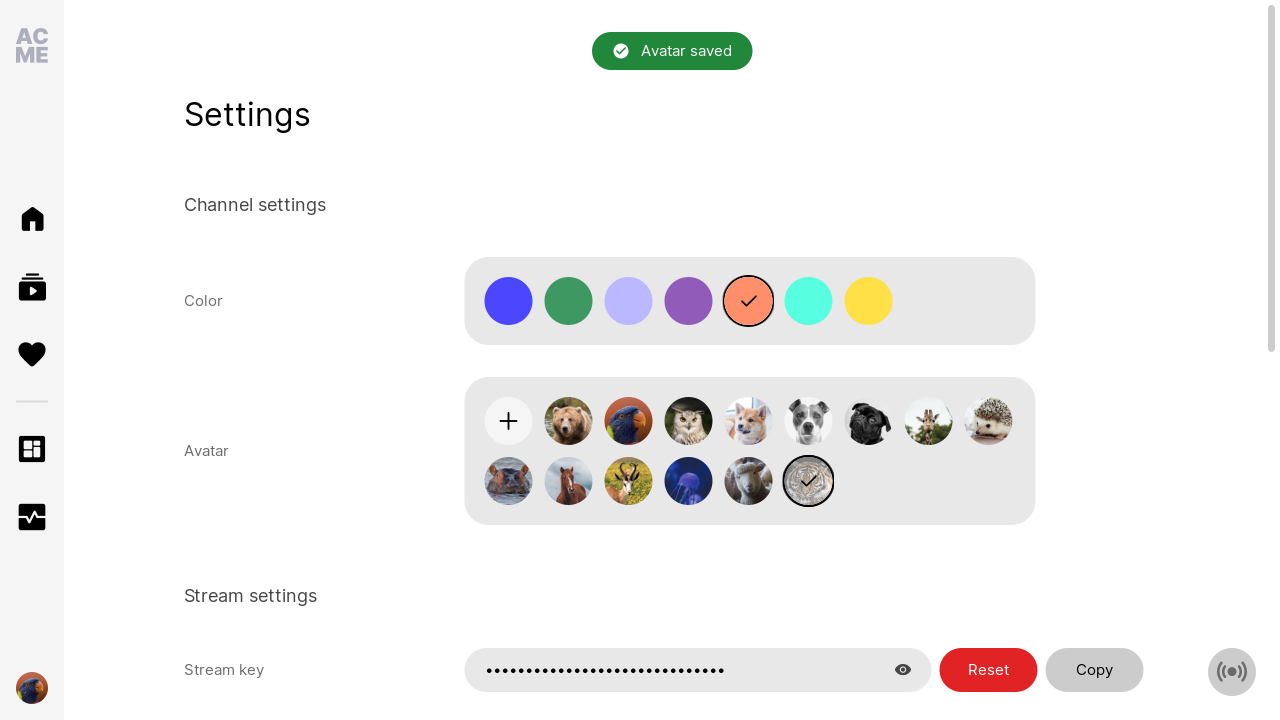This screenshot has width=1280, height=720.
Task: Add a new avatar with plus button
Action: [x=508, y=421]
